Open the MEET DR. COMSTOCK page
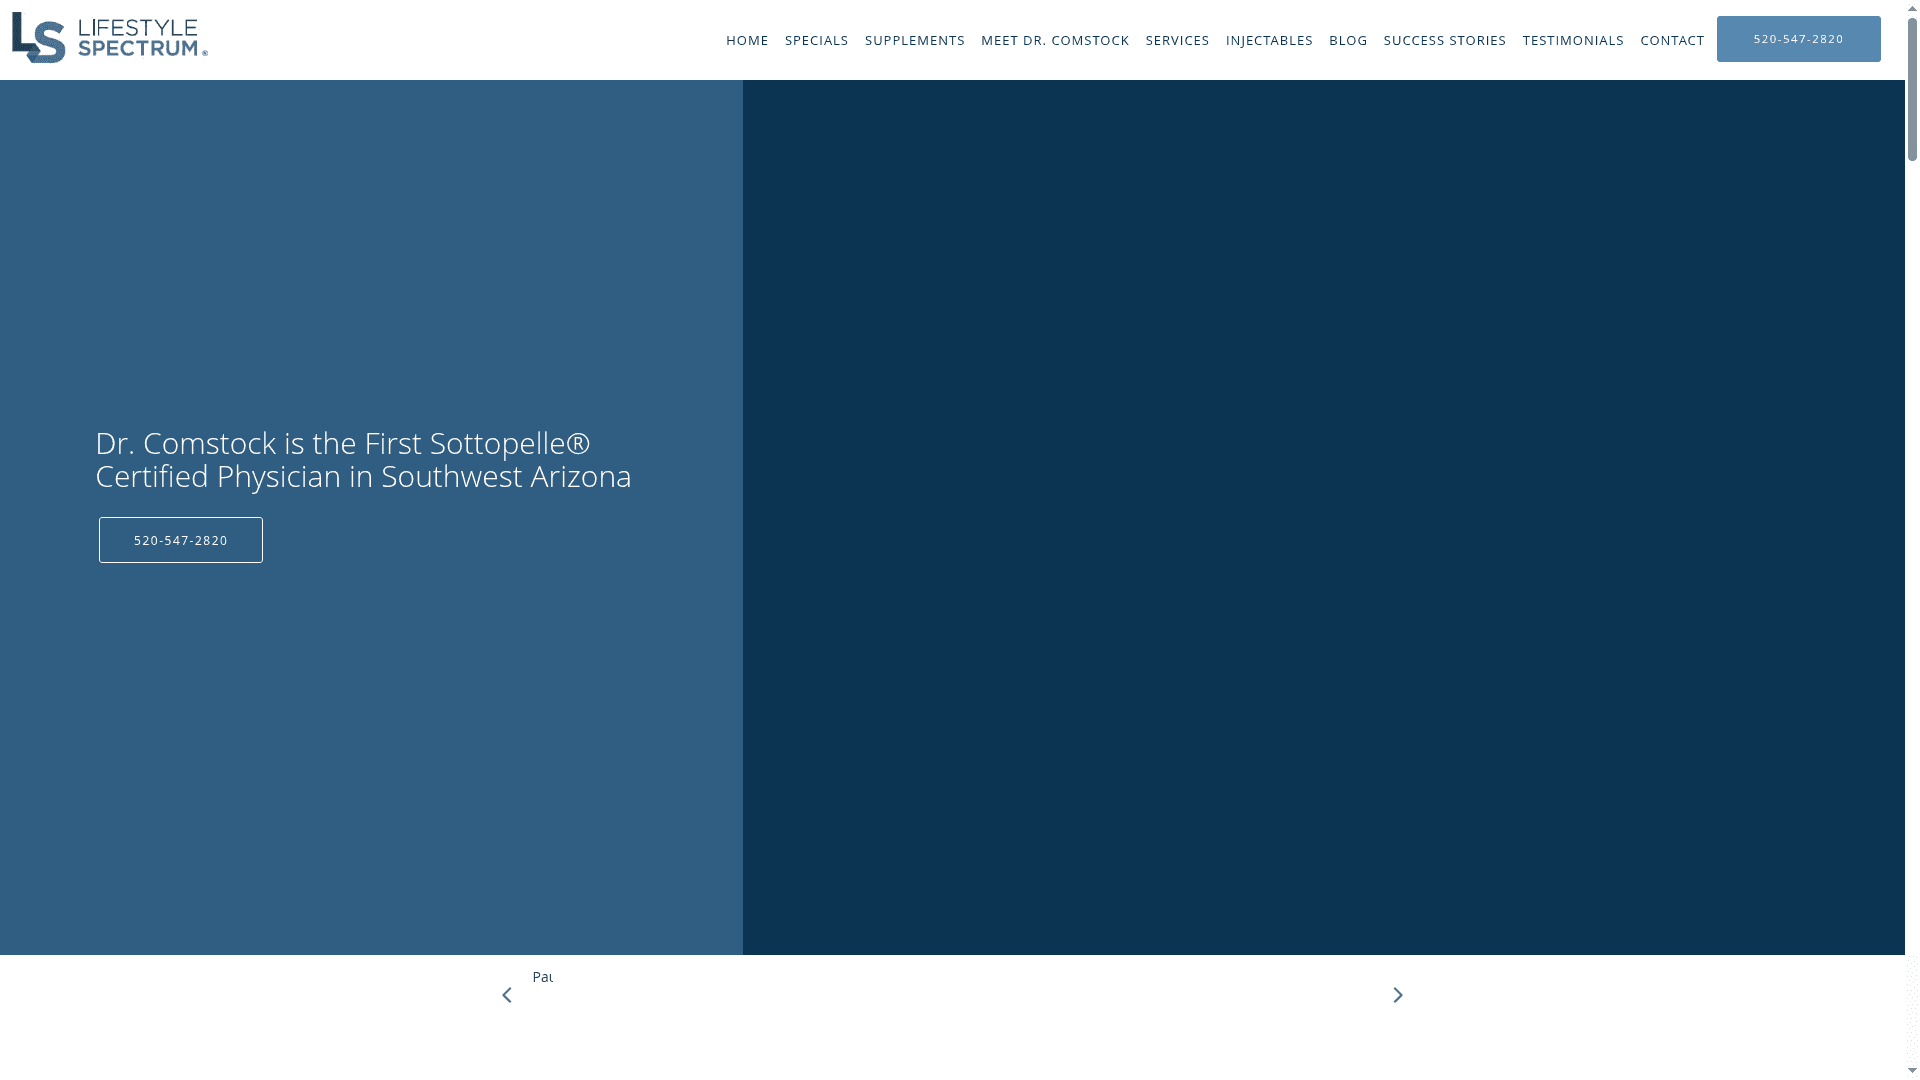Image resolution: width=1920 pixels, height=1080 pixels. tap(1055, 40)
